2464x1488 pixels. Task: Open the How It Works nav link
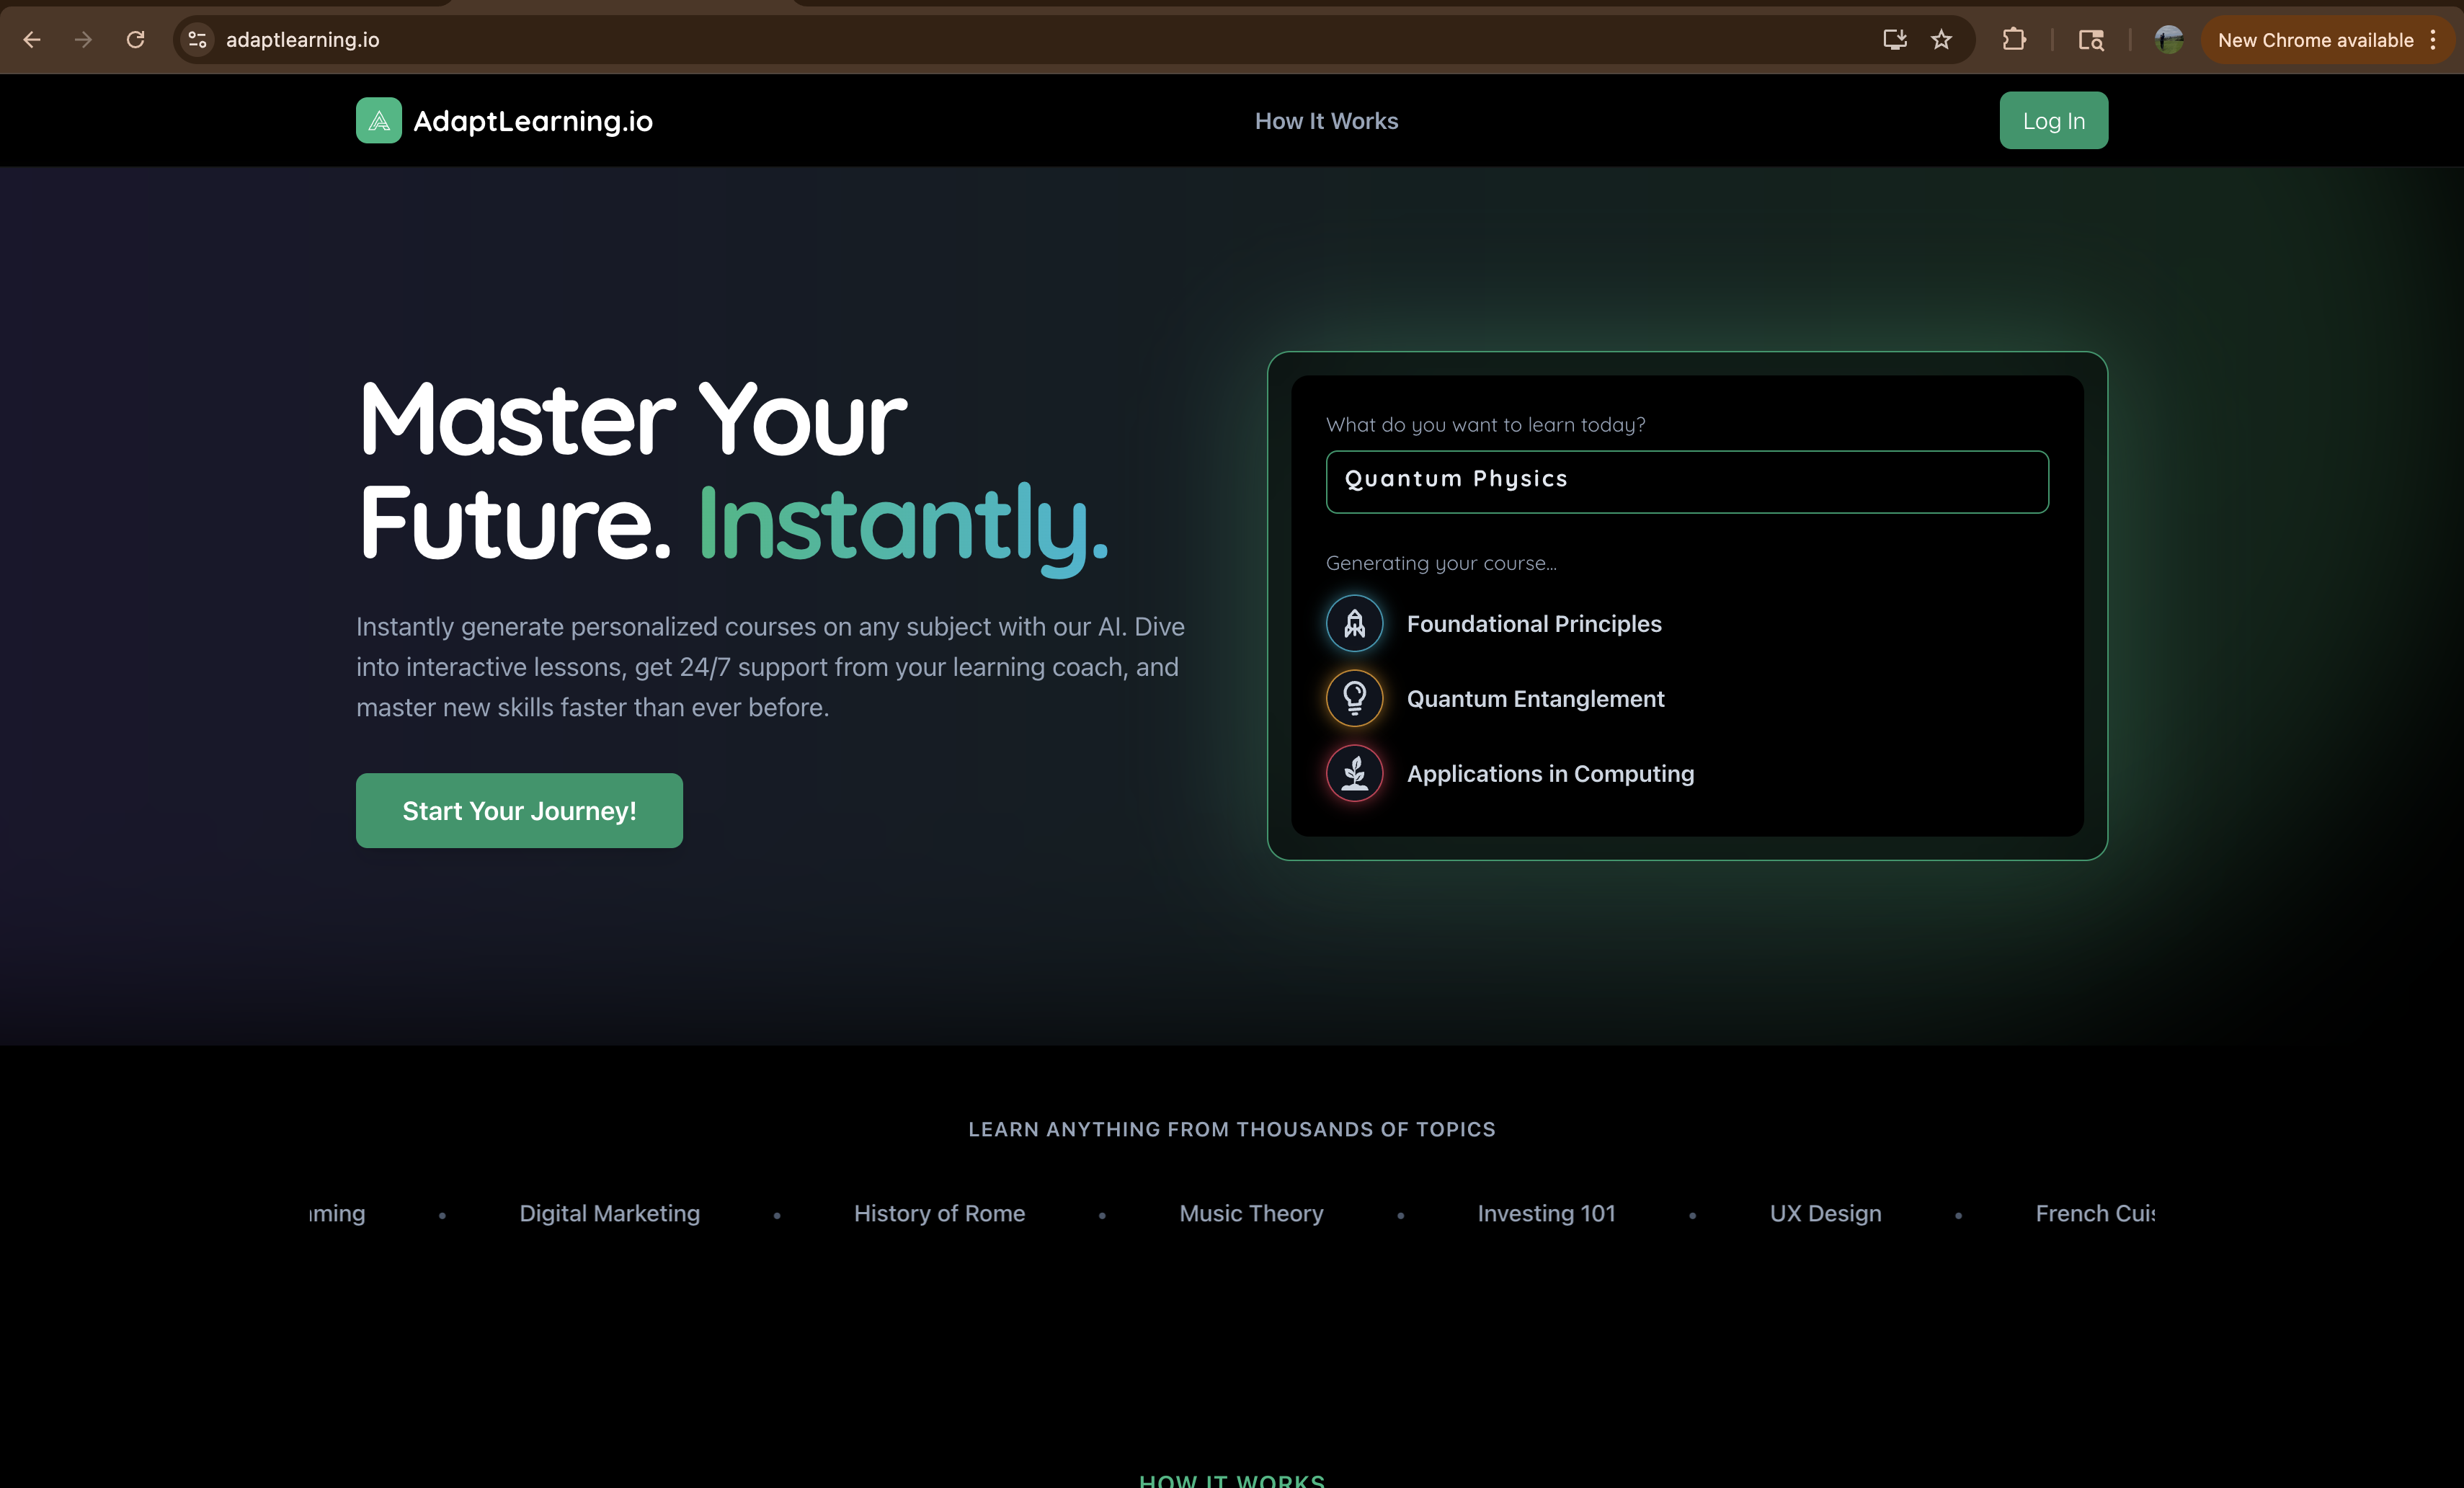click(1326, 121)
